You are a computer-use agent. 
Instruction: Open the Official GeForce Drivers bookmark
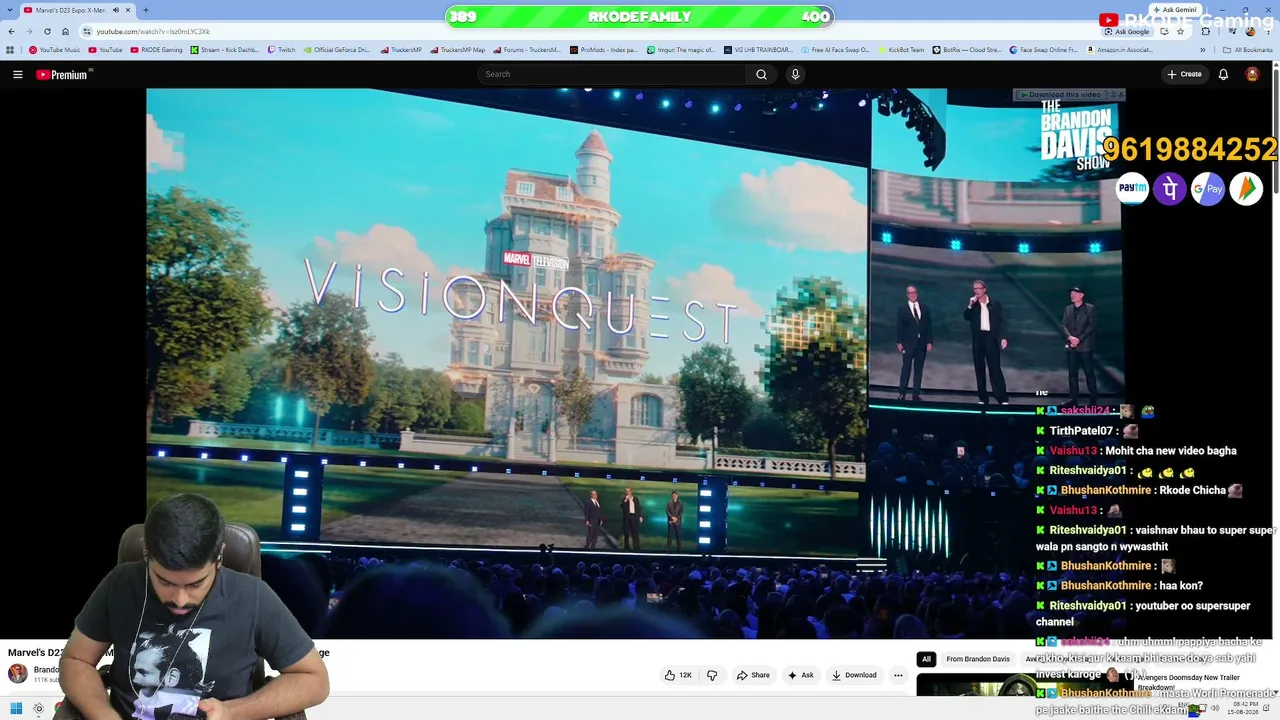click(337, 50)
